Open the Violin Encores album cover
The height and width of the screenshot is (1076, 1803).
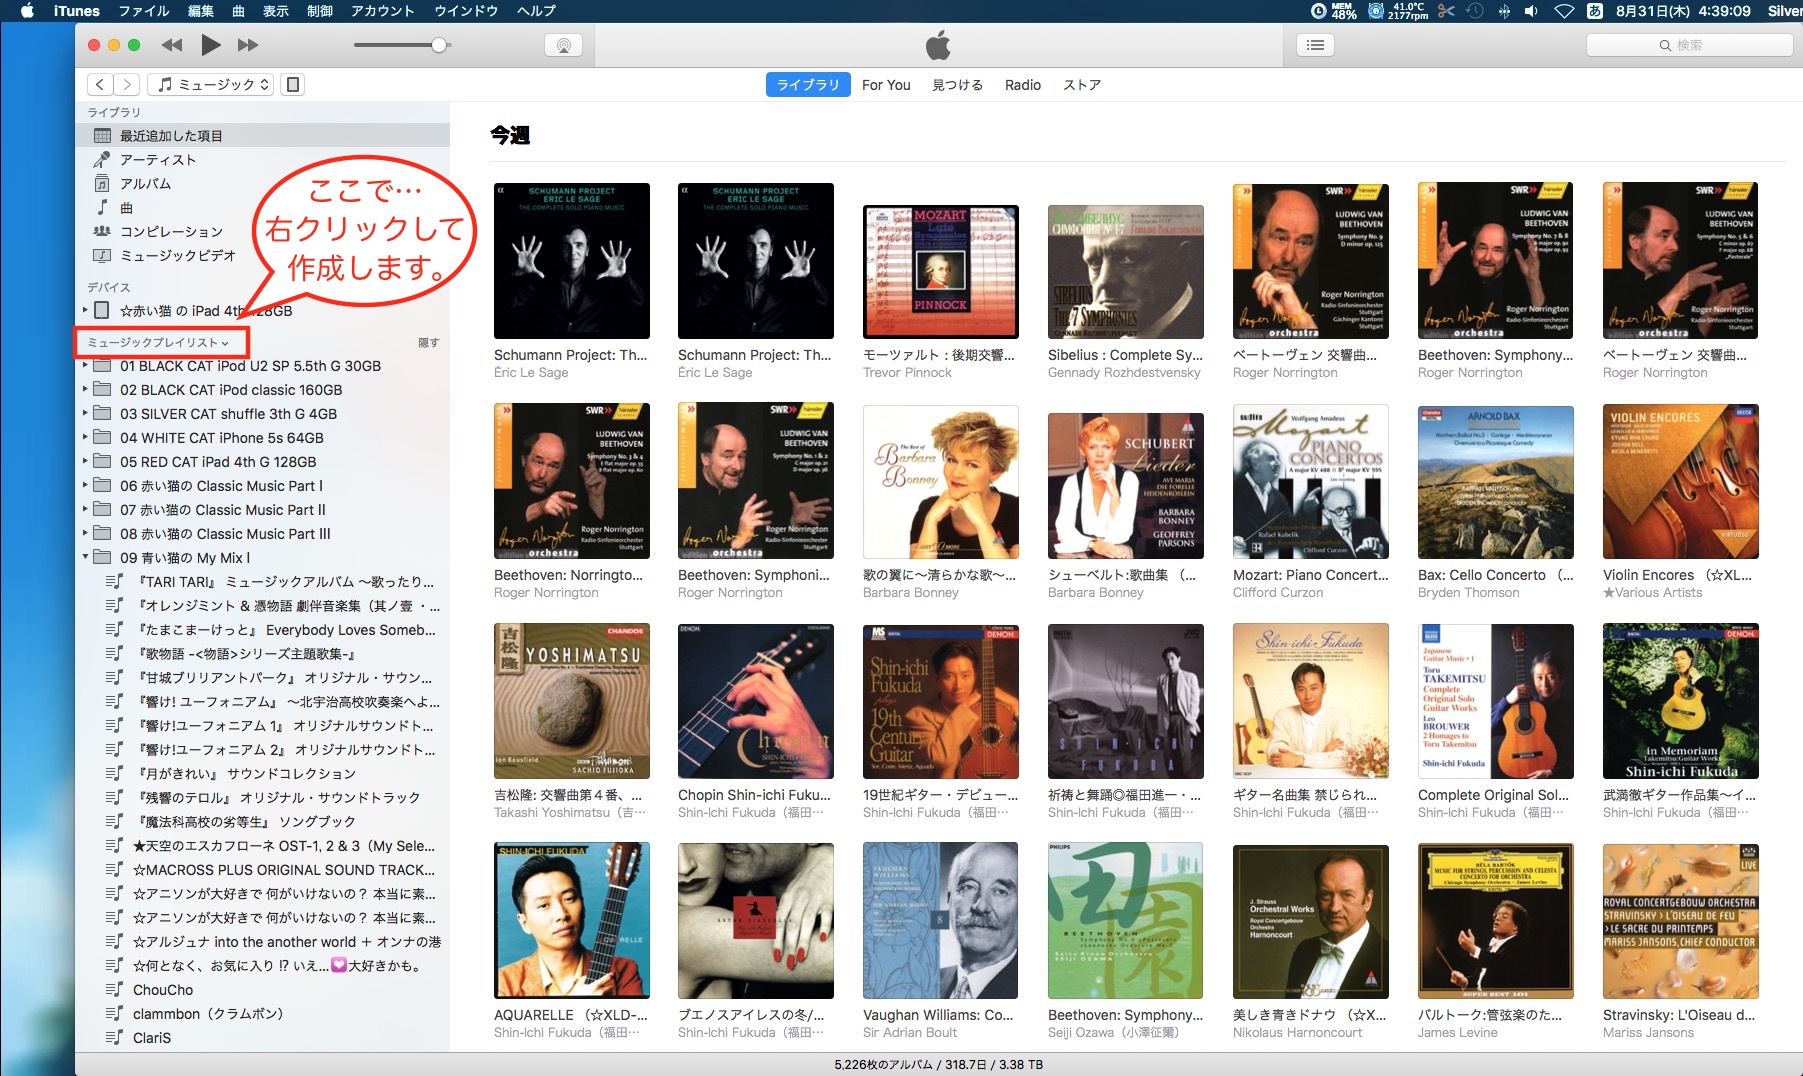[1680, 481]
